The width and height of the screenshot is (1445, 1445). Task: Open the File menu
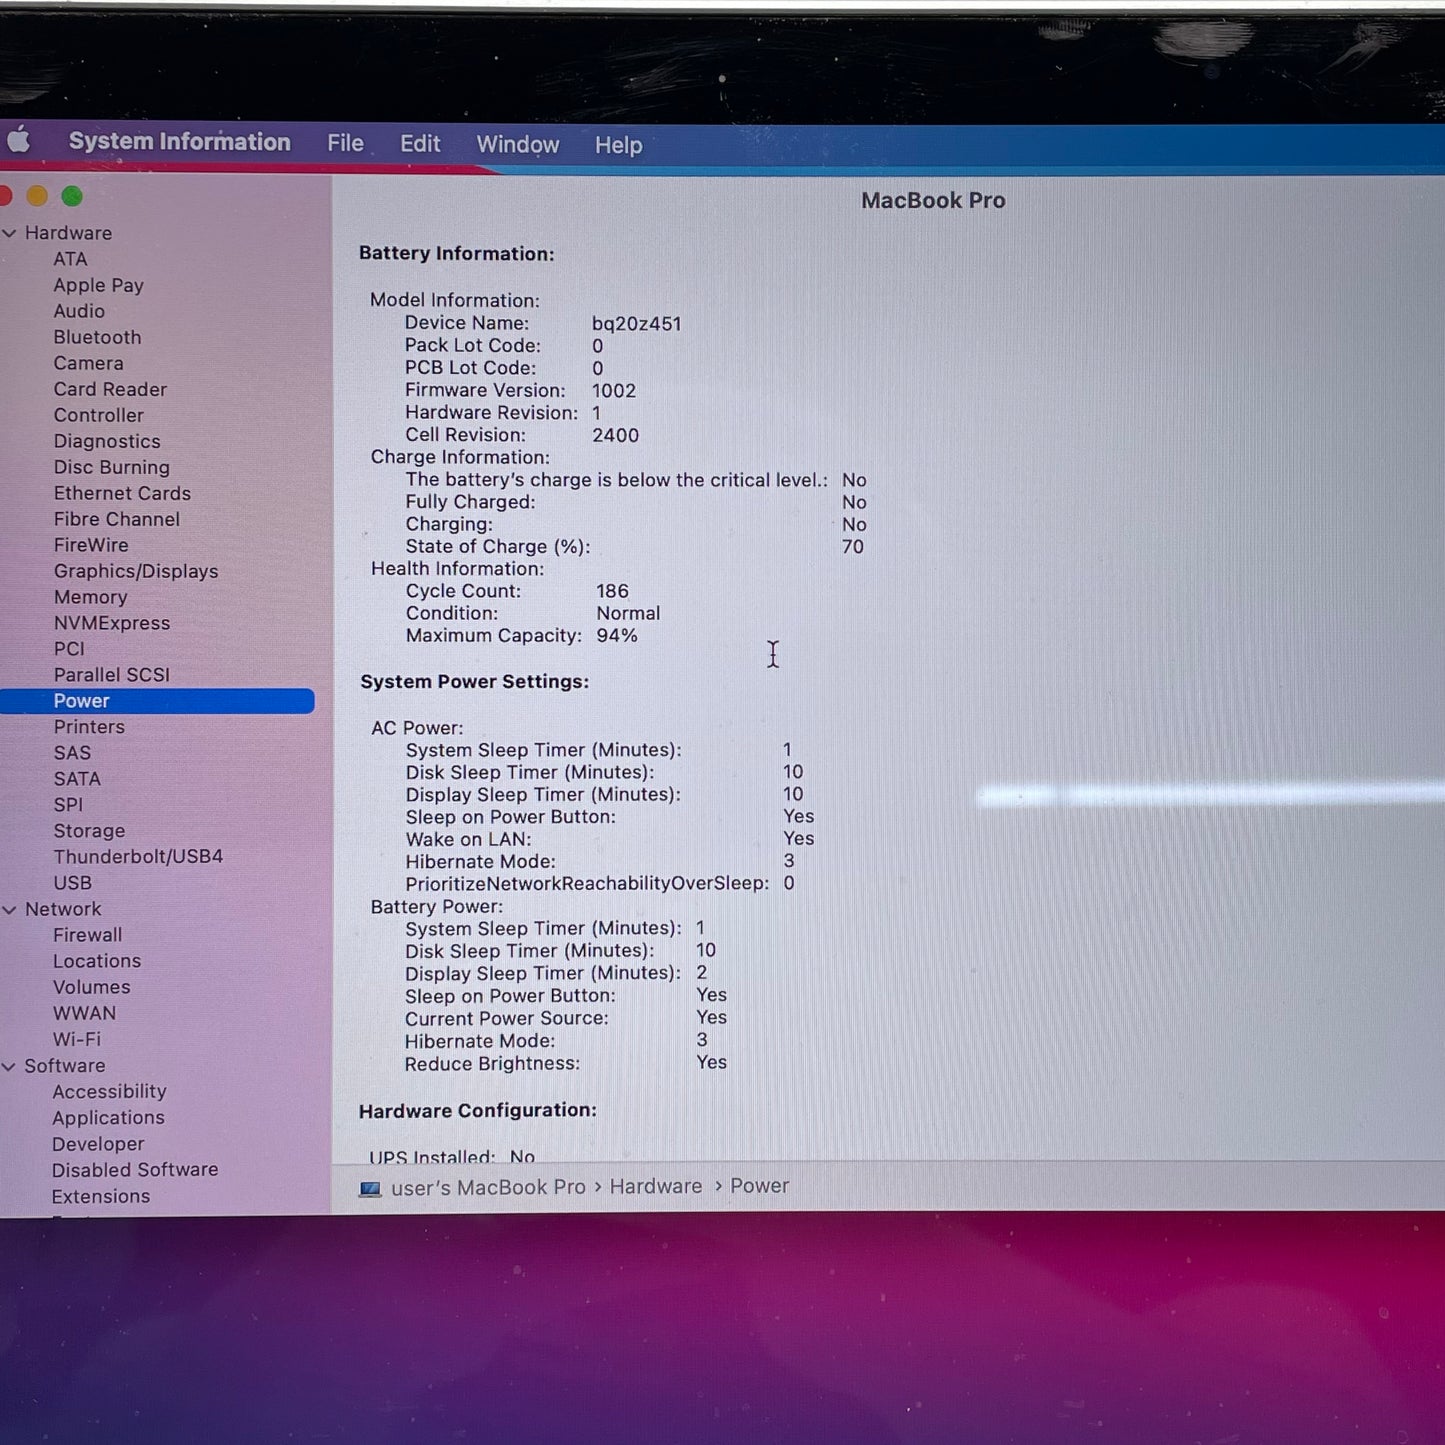pos(345,143)
